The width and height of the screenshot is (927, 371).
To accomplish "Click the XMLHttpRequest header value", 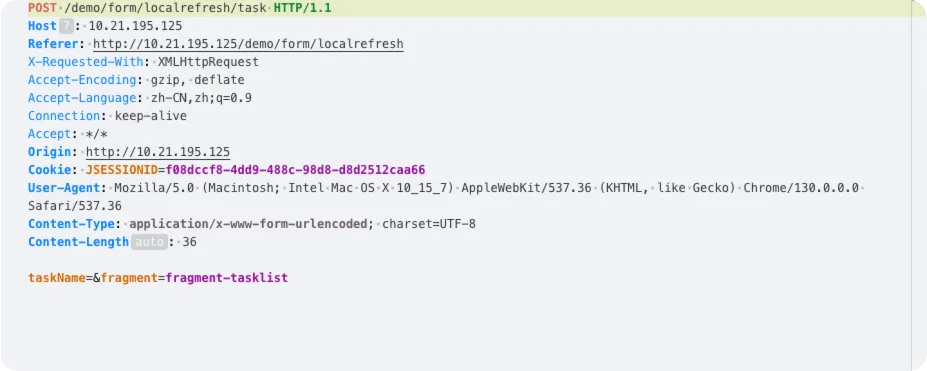I will click(208, 62).
